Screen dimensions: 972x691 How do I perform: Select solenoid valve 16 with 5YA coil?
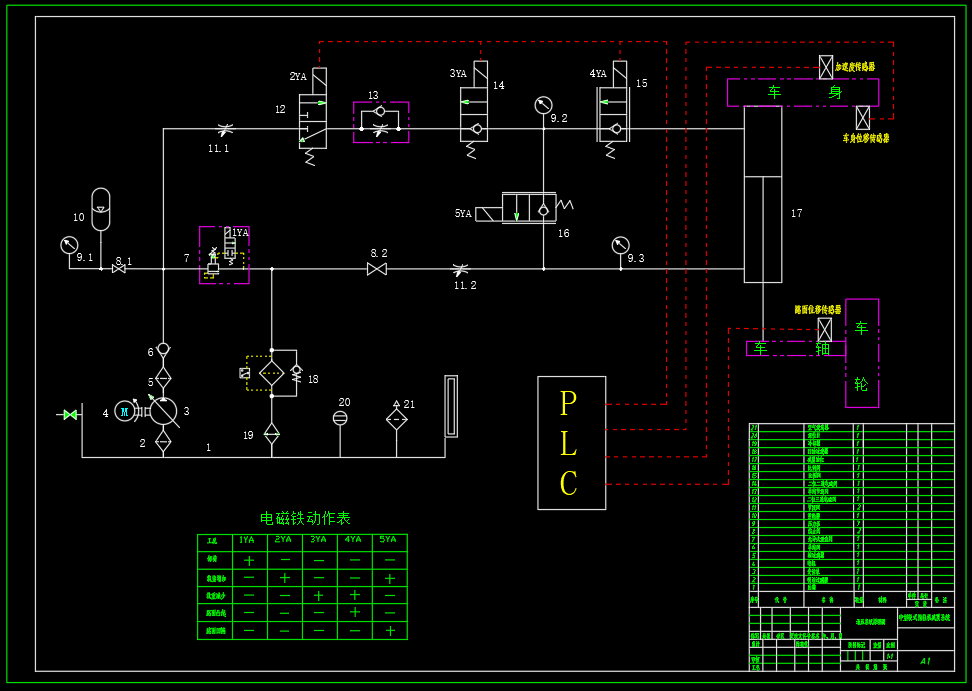tap(524, 208)
